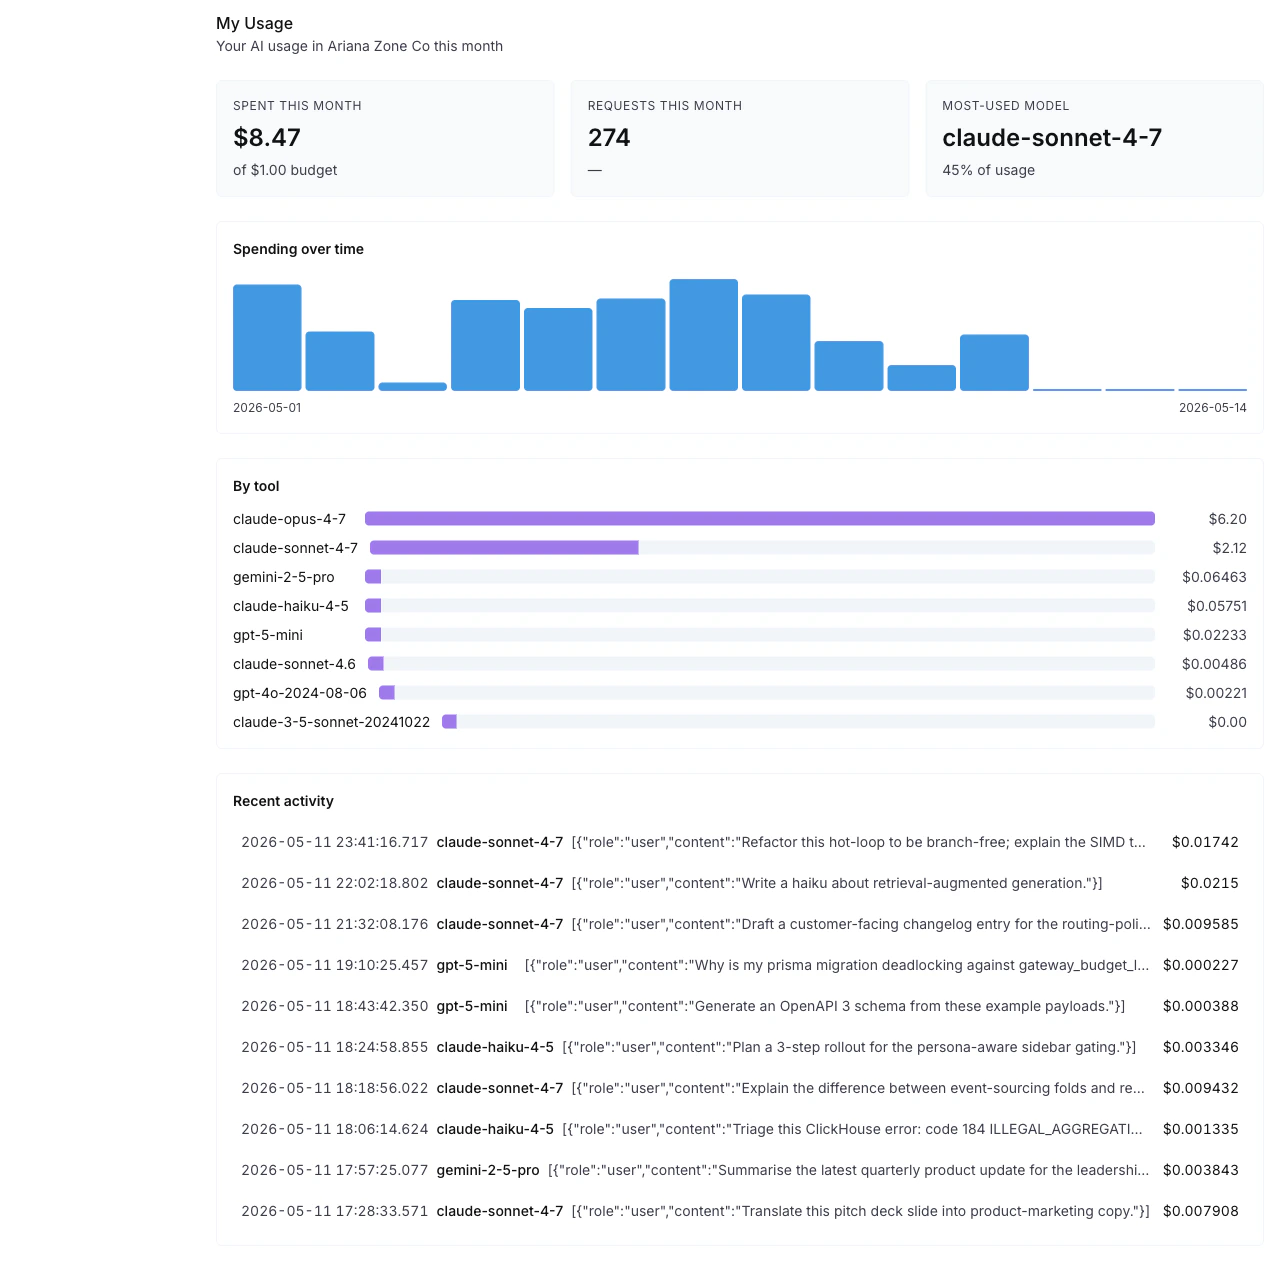Click the claude-sonnet-4-7 usage bar in By tool
The width and height of the screenshot is (1280, 1262).
[x=762, y=548]
